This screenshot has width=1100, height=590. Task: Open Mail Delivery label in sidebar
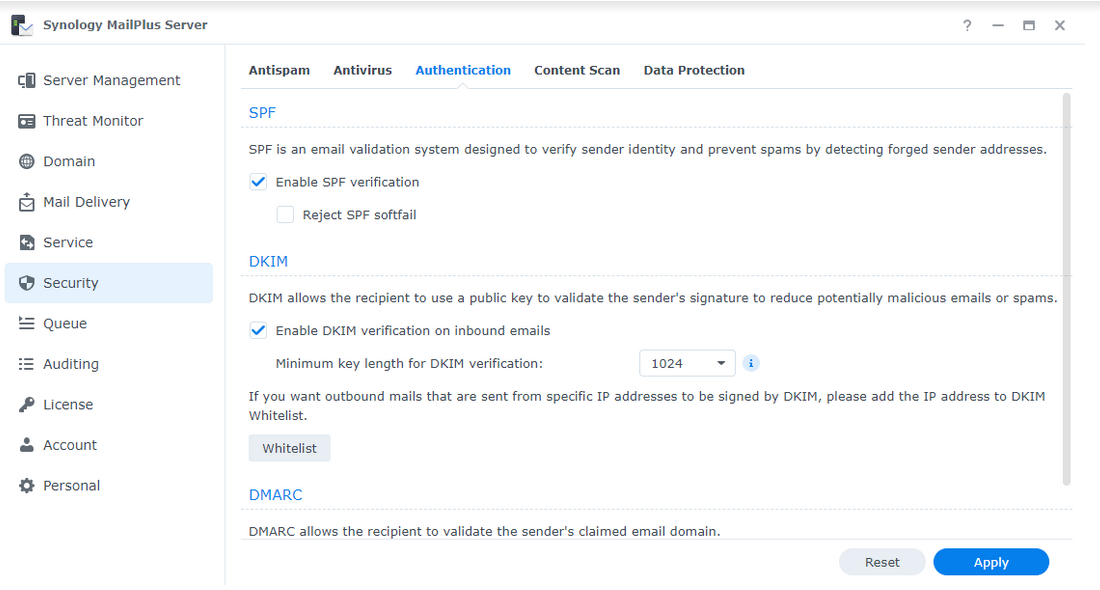(86, 202)
